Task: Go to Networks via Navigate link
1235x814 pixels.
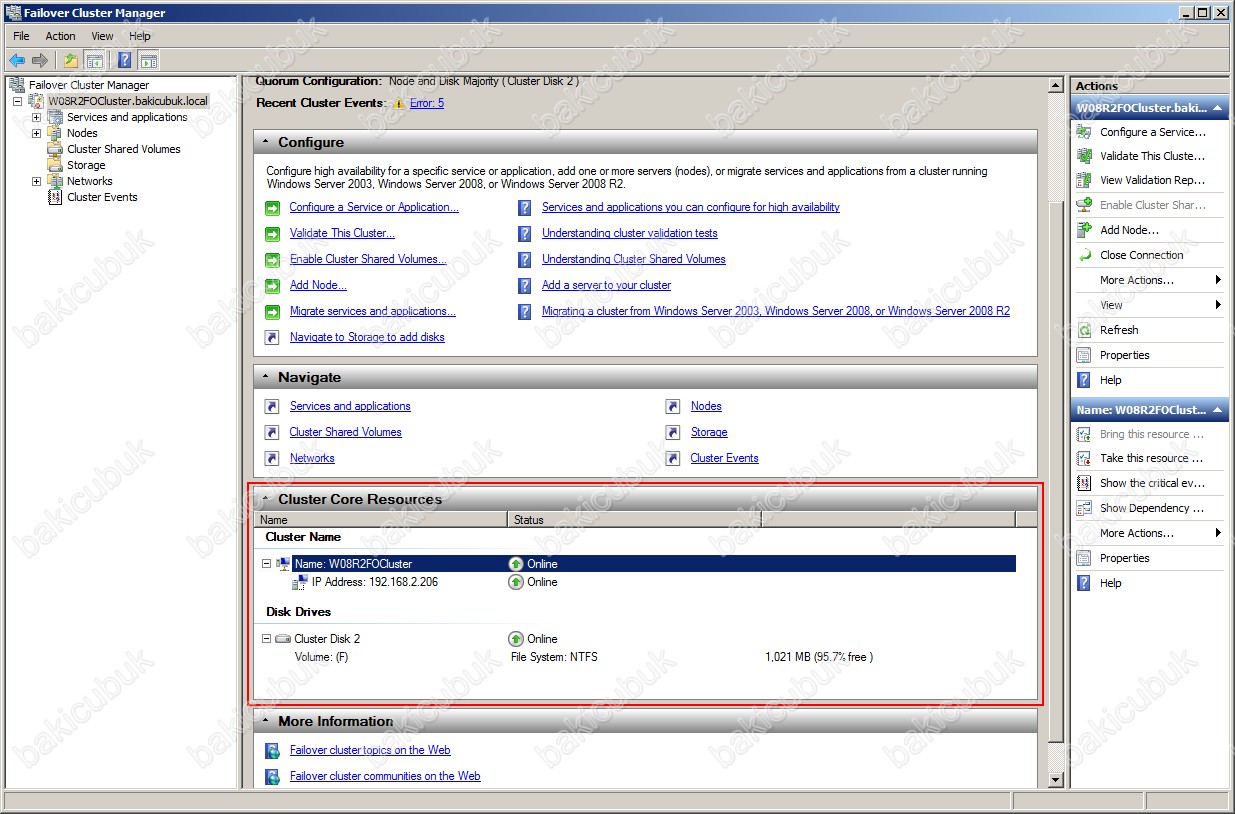Action: [x=312, y=459]
